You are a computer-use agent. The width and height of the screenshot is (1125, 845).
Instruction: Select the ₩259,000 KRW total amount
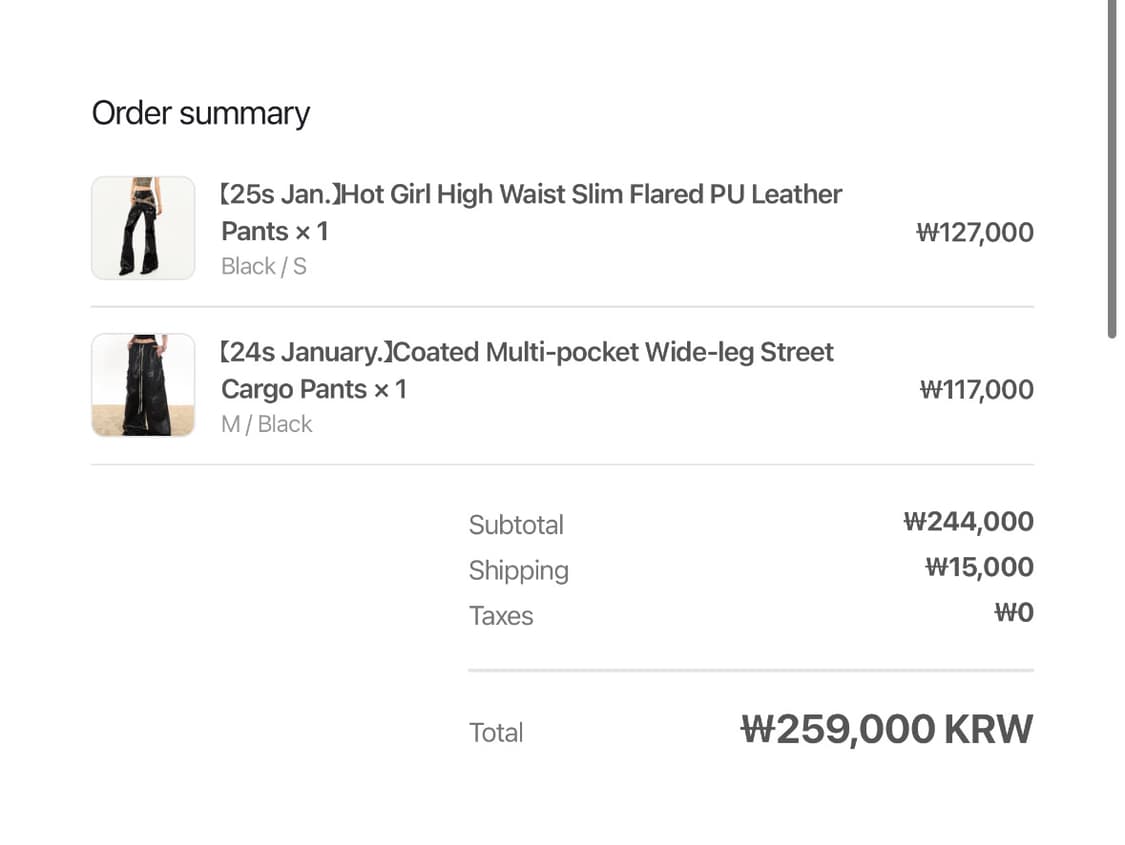click(x=886, y=730)
